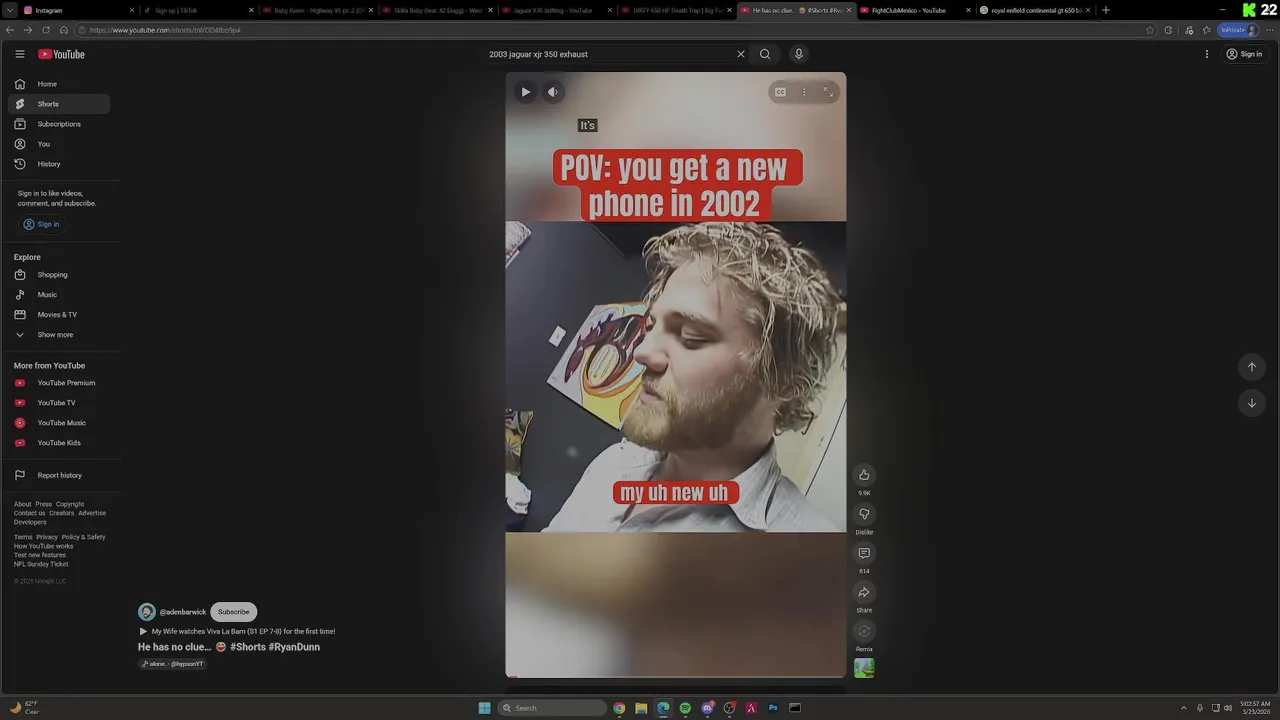Image resolution: width=1280 pixels, height=720 pixels.
Task: Open the comments for this Short
Action: 864,553
